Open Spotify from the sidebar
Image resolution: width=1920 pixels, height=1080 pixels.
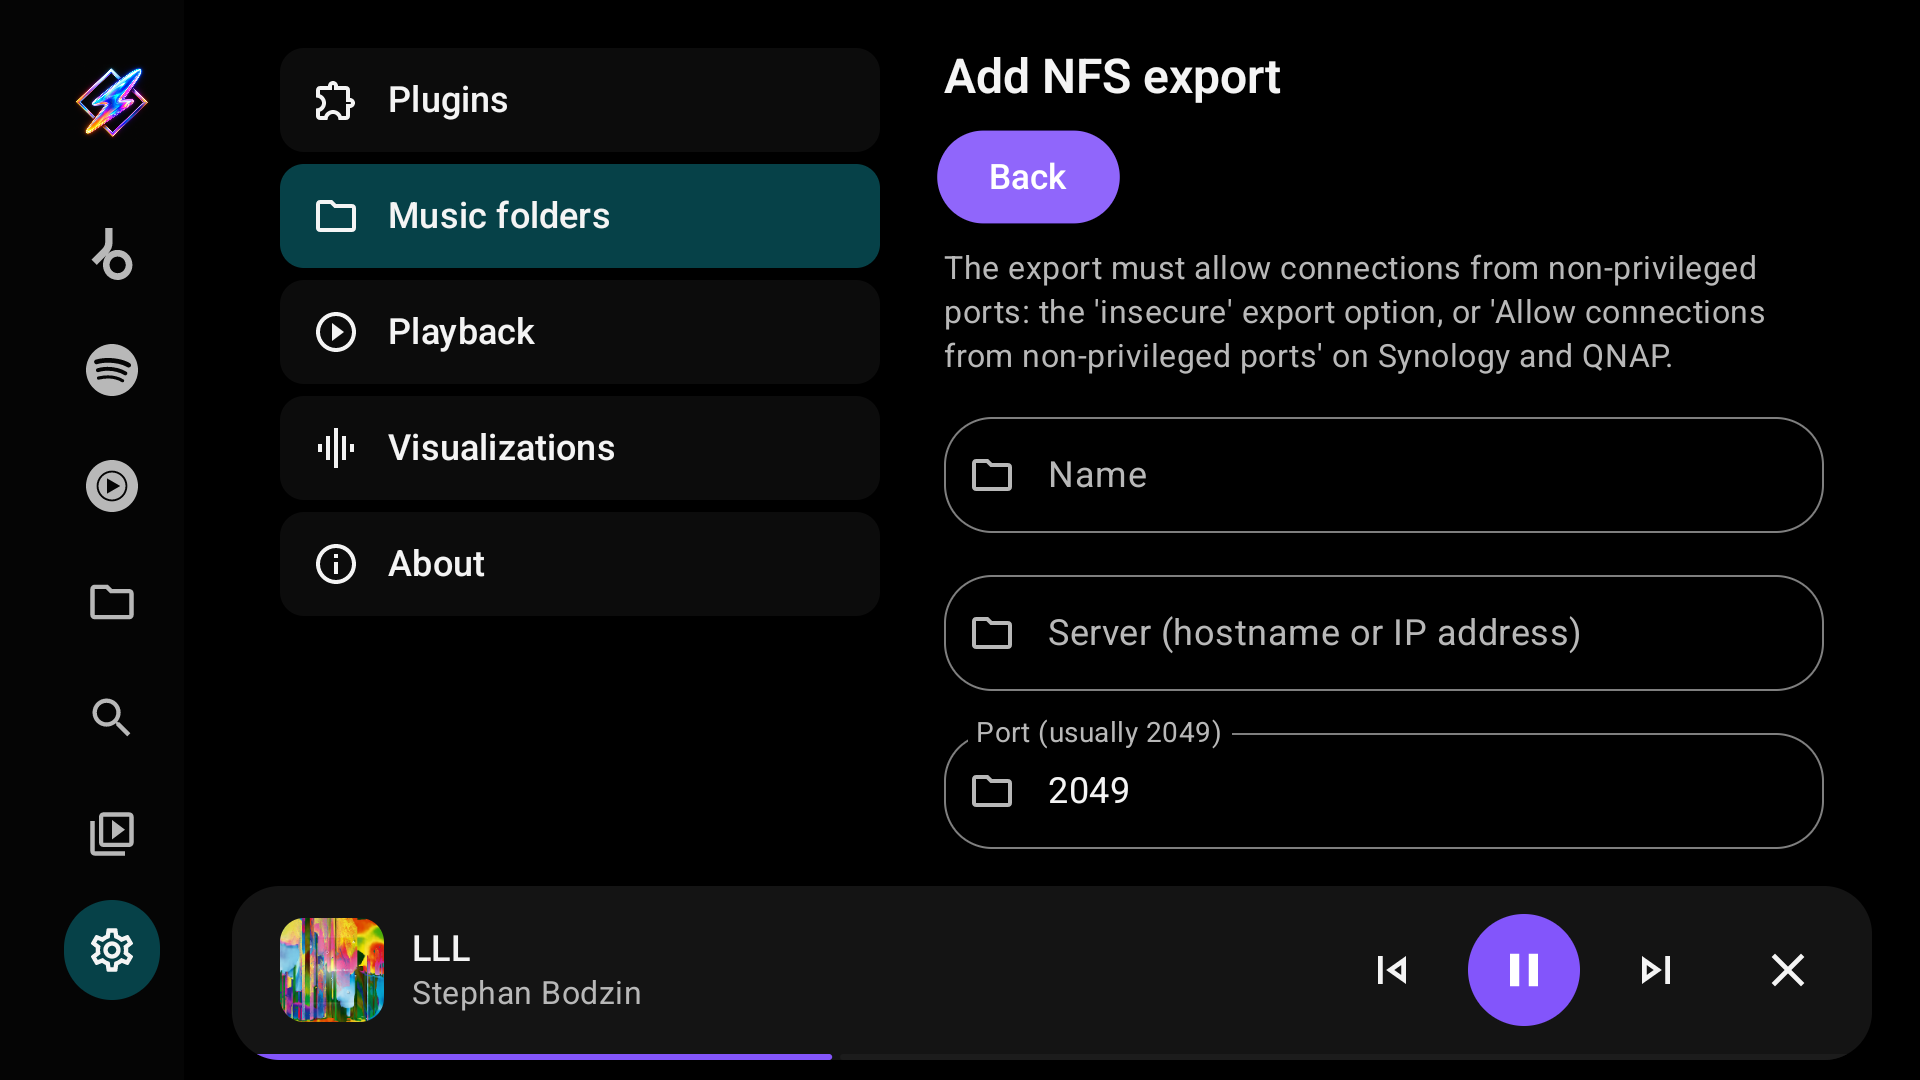(112, 370)
